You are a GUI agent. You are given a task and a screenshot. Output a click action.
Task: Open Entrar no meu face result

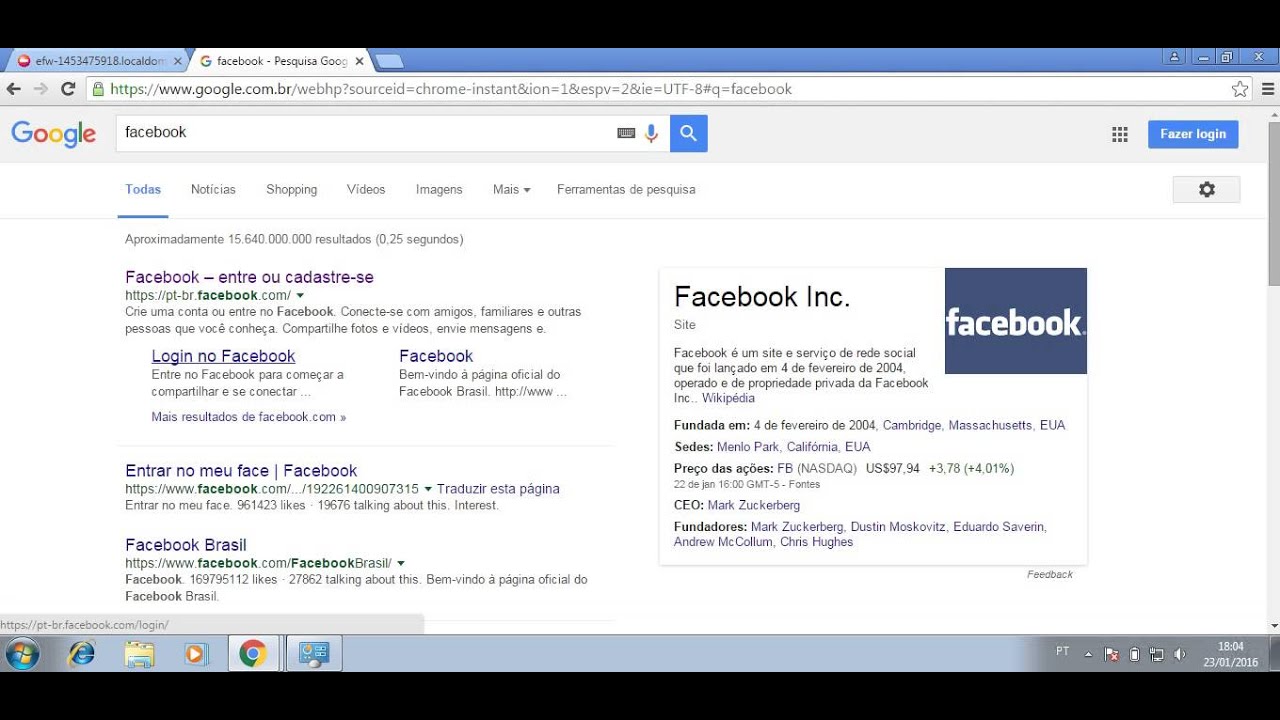[241, 471]
